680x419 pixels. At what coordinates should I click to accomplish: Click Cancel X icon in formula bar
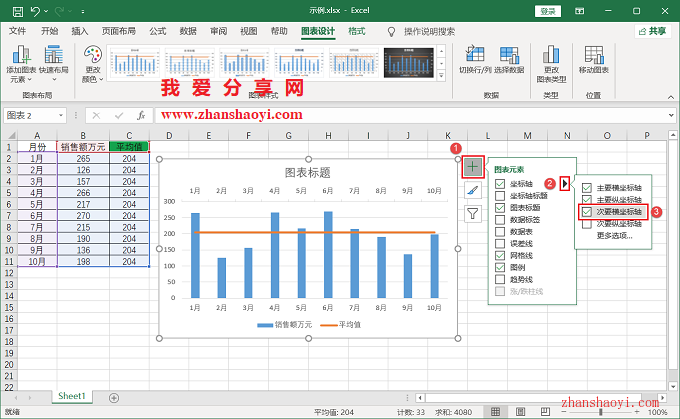click(x=96, y=115)
